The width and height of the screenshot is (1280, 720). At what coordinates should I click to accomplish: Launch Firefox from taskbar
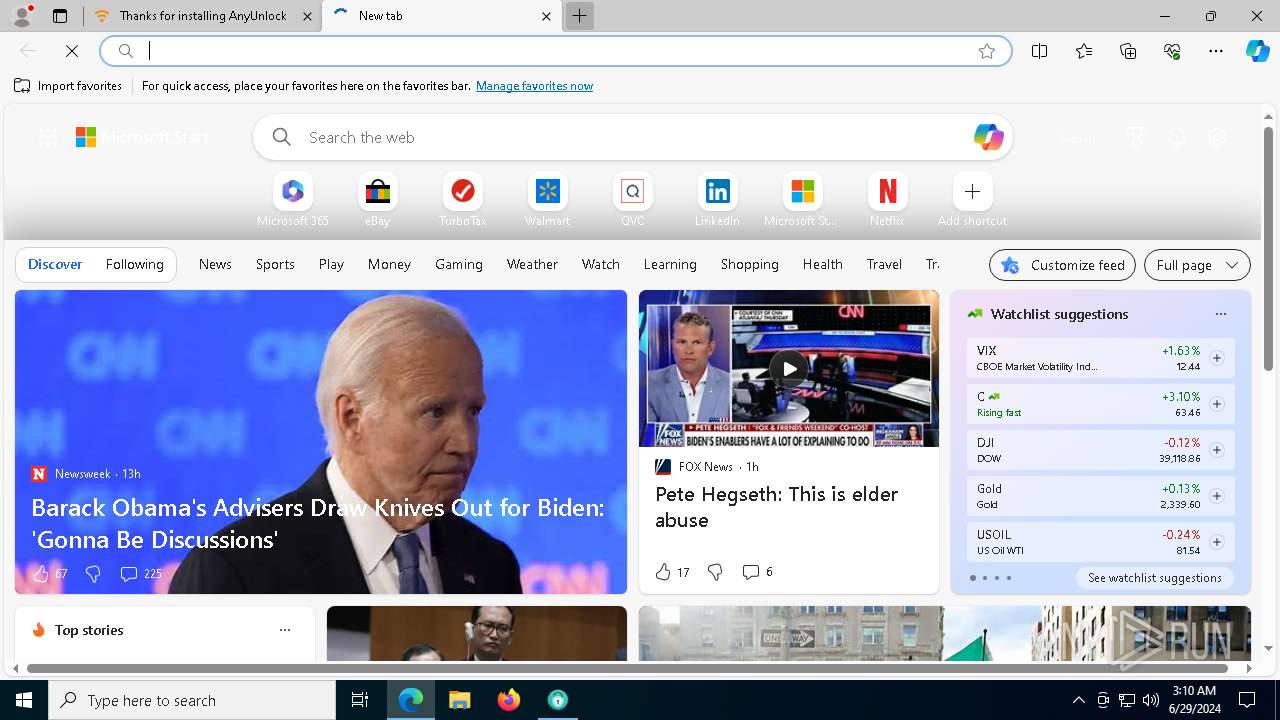(509, 700)
